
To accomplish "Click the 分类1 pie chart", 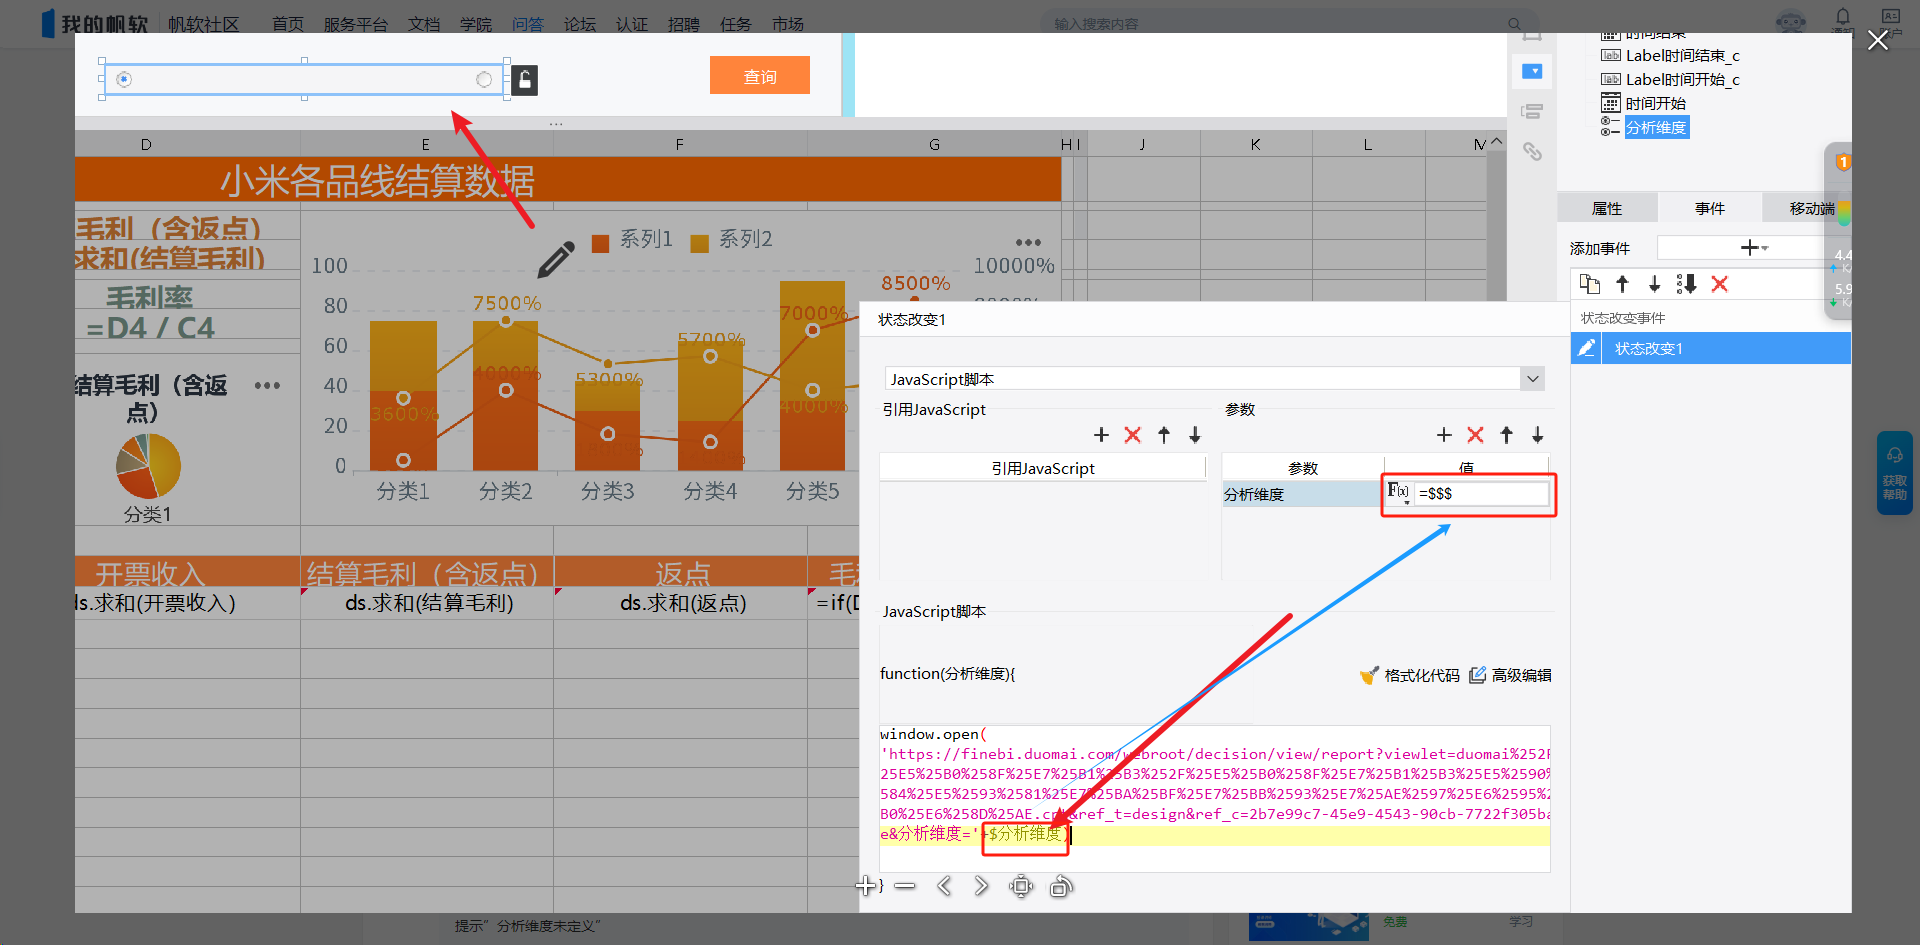I will 148,466.
